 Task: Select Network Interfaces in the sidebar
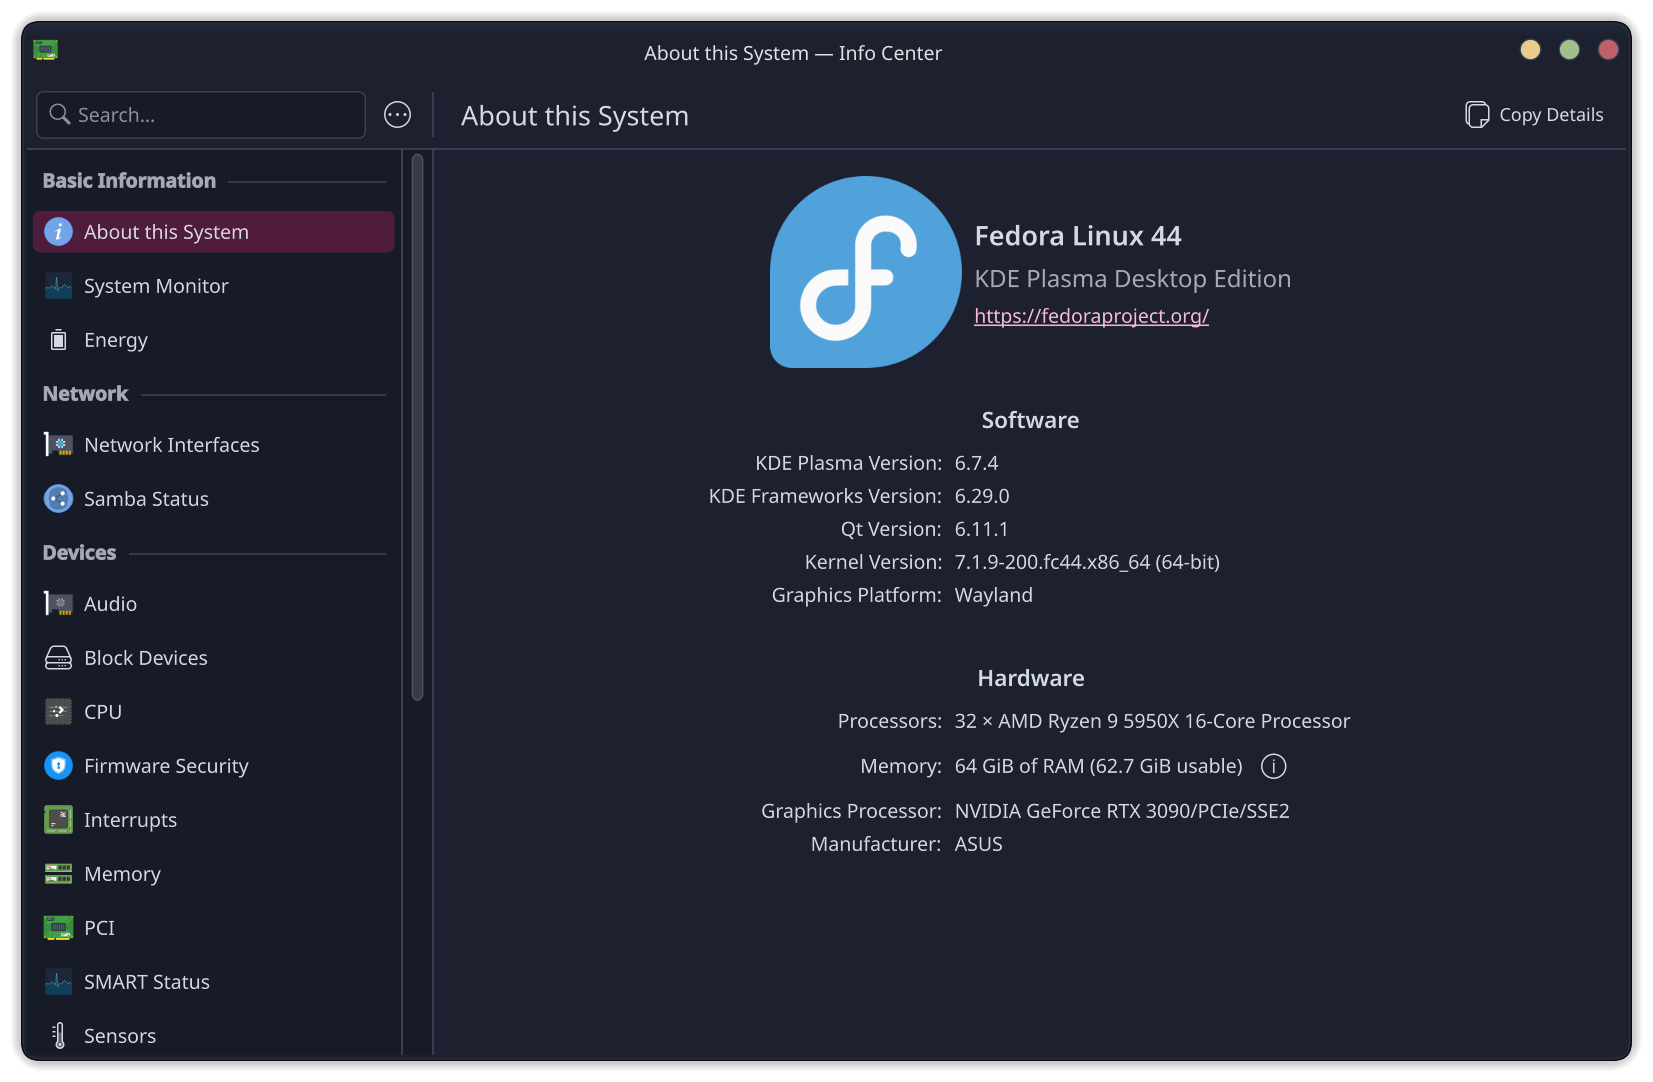point(213,445)
